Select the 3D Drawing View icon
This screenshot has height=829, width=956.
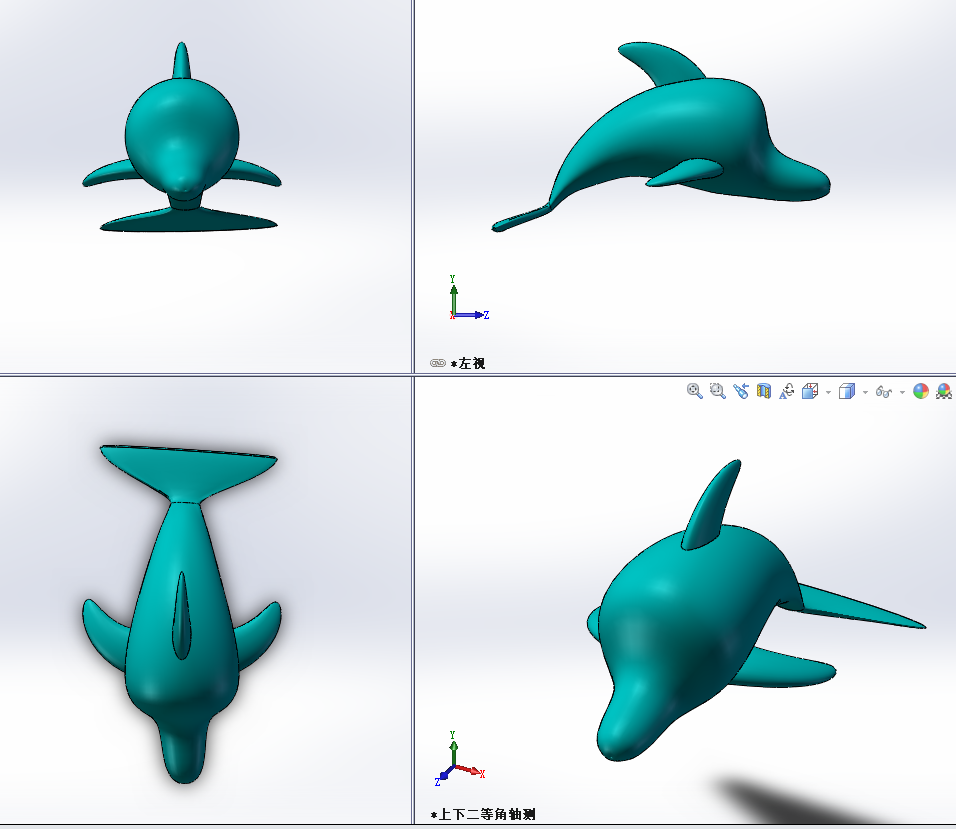[788, 391]
